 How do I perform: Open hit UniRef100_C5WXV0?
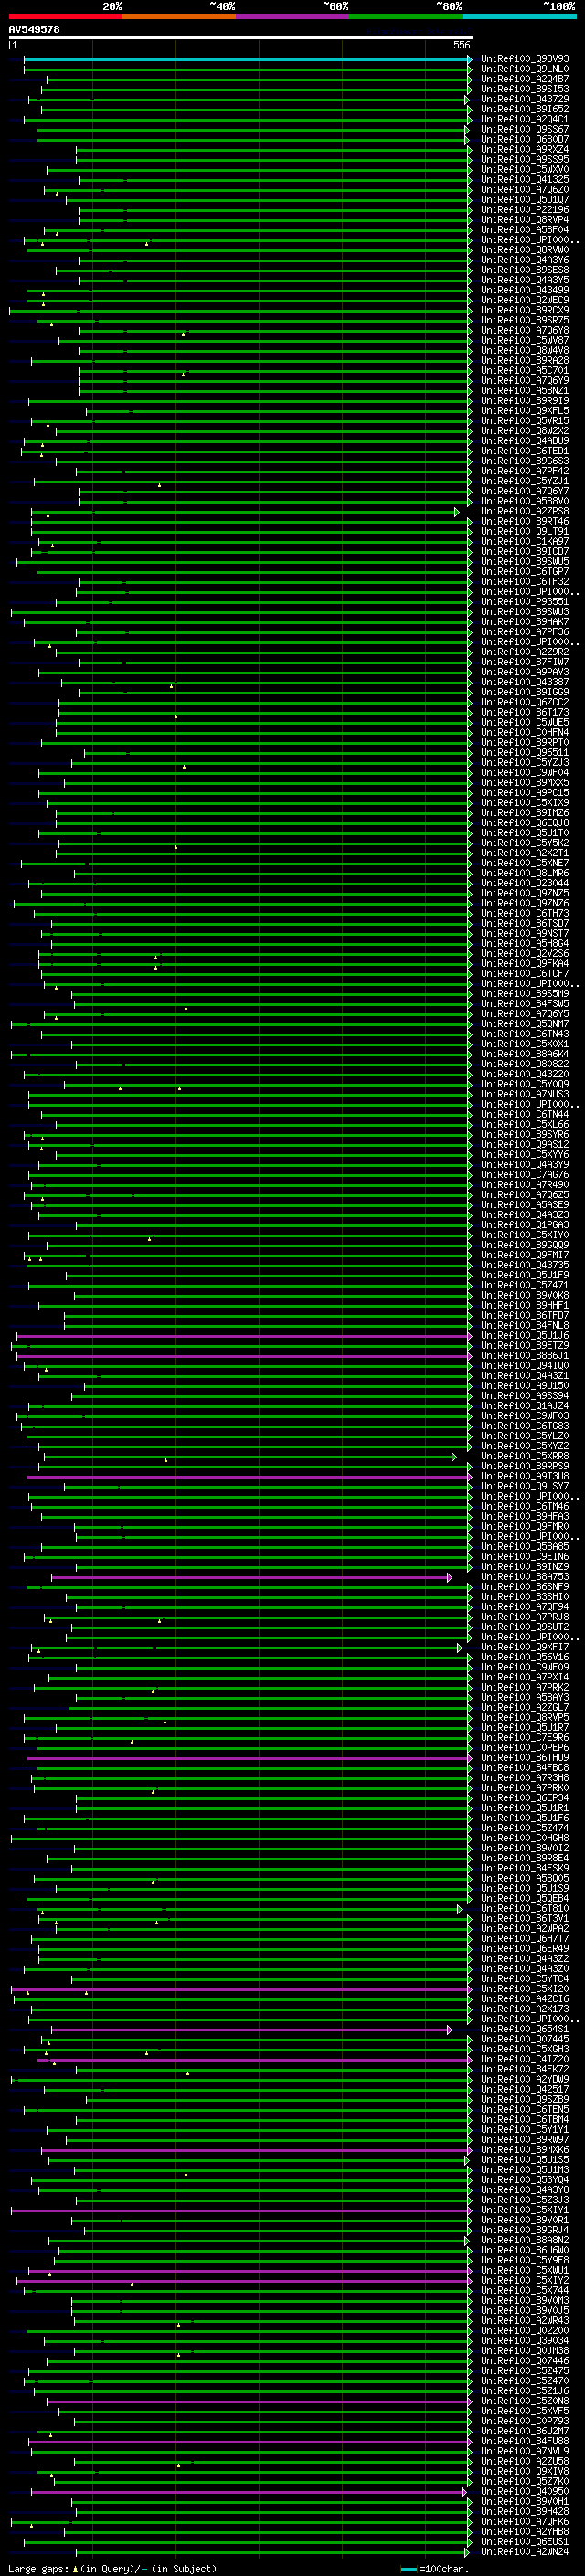(525, 169)
